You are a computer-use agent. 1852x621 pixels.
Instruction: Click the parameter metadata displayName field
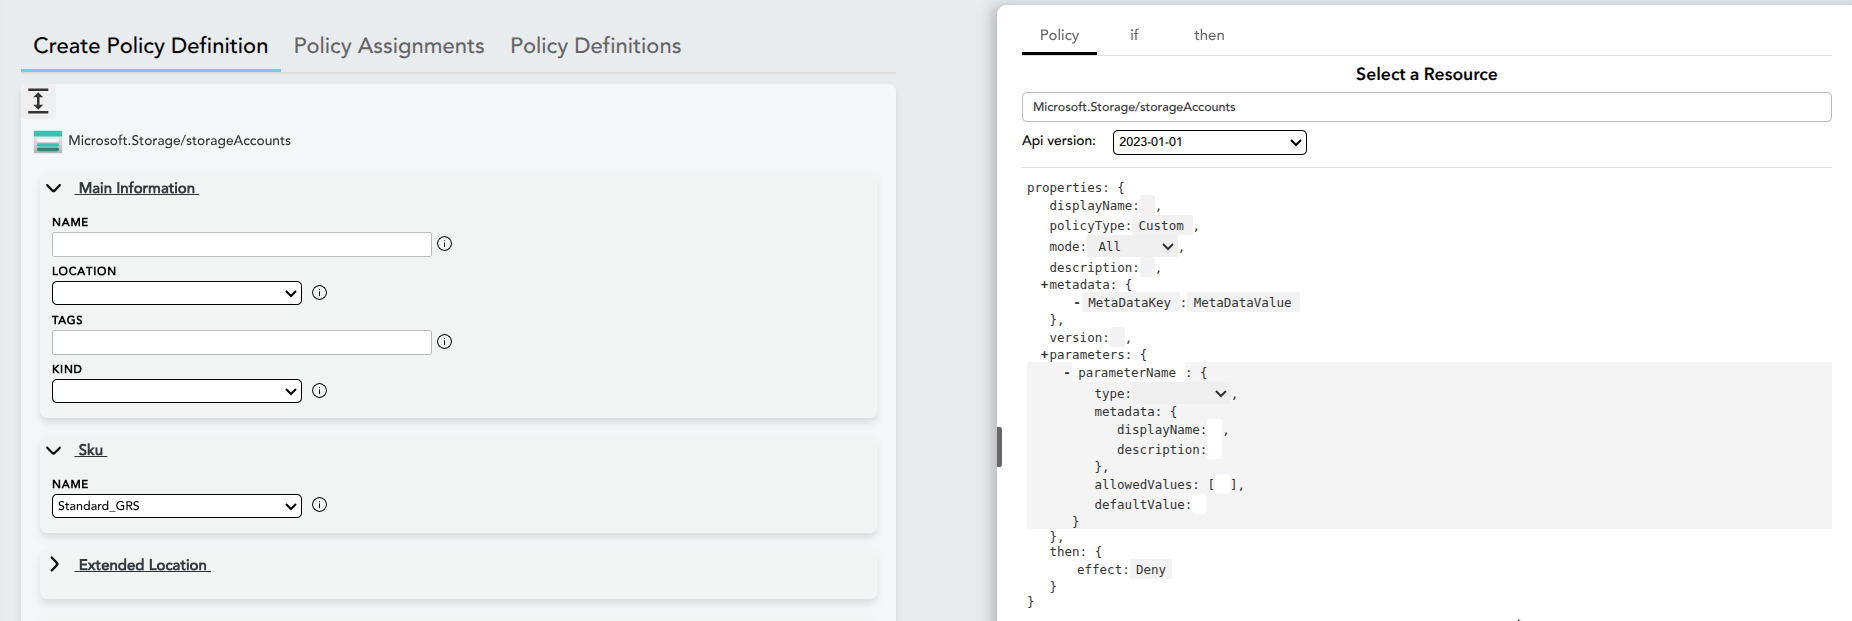tap(1215, 430)
